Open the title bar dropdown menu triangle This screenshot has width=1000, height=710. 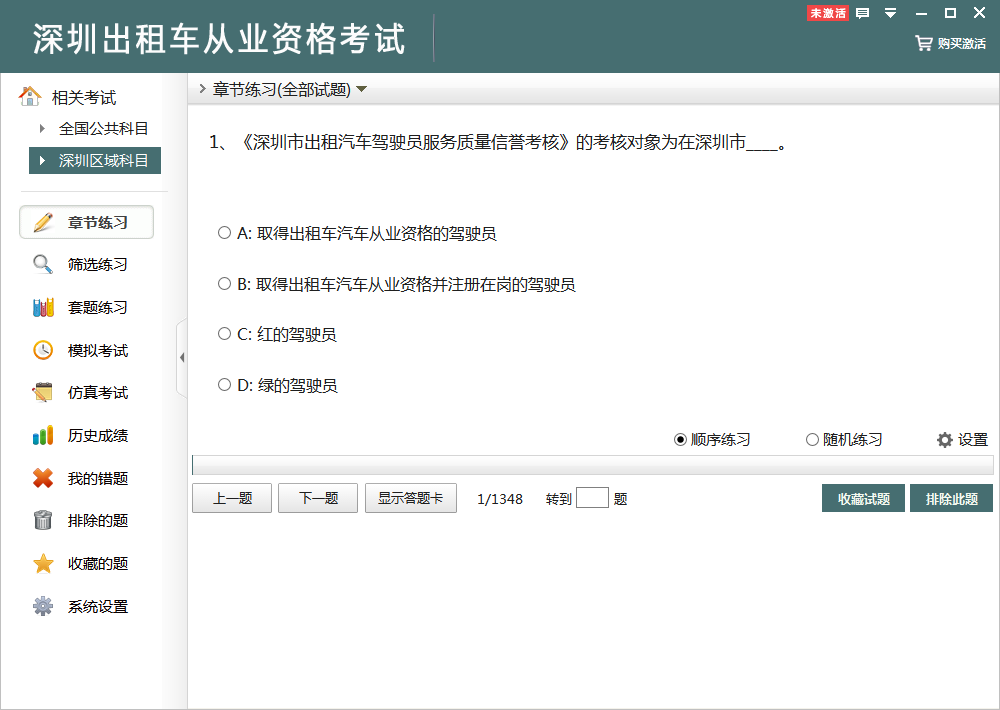click(x=890, y=13)
